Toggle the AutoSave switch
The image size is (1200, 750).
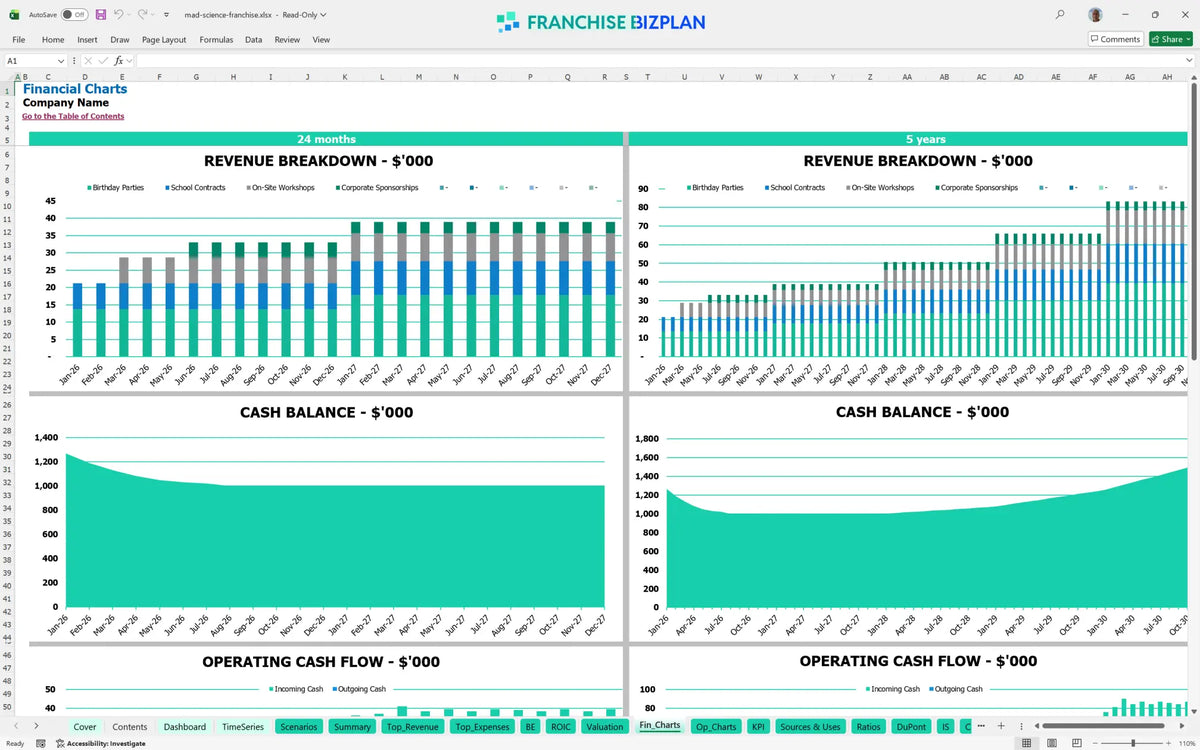pos(74,15)
